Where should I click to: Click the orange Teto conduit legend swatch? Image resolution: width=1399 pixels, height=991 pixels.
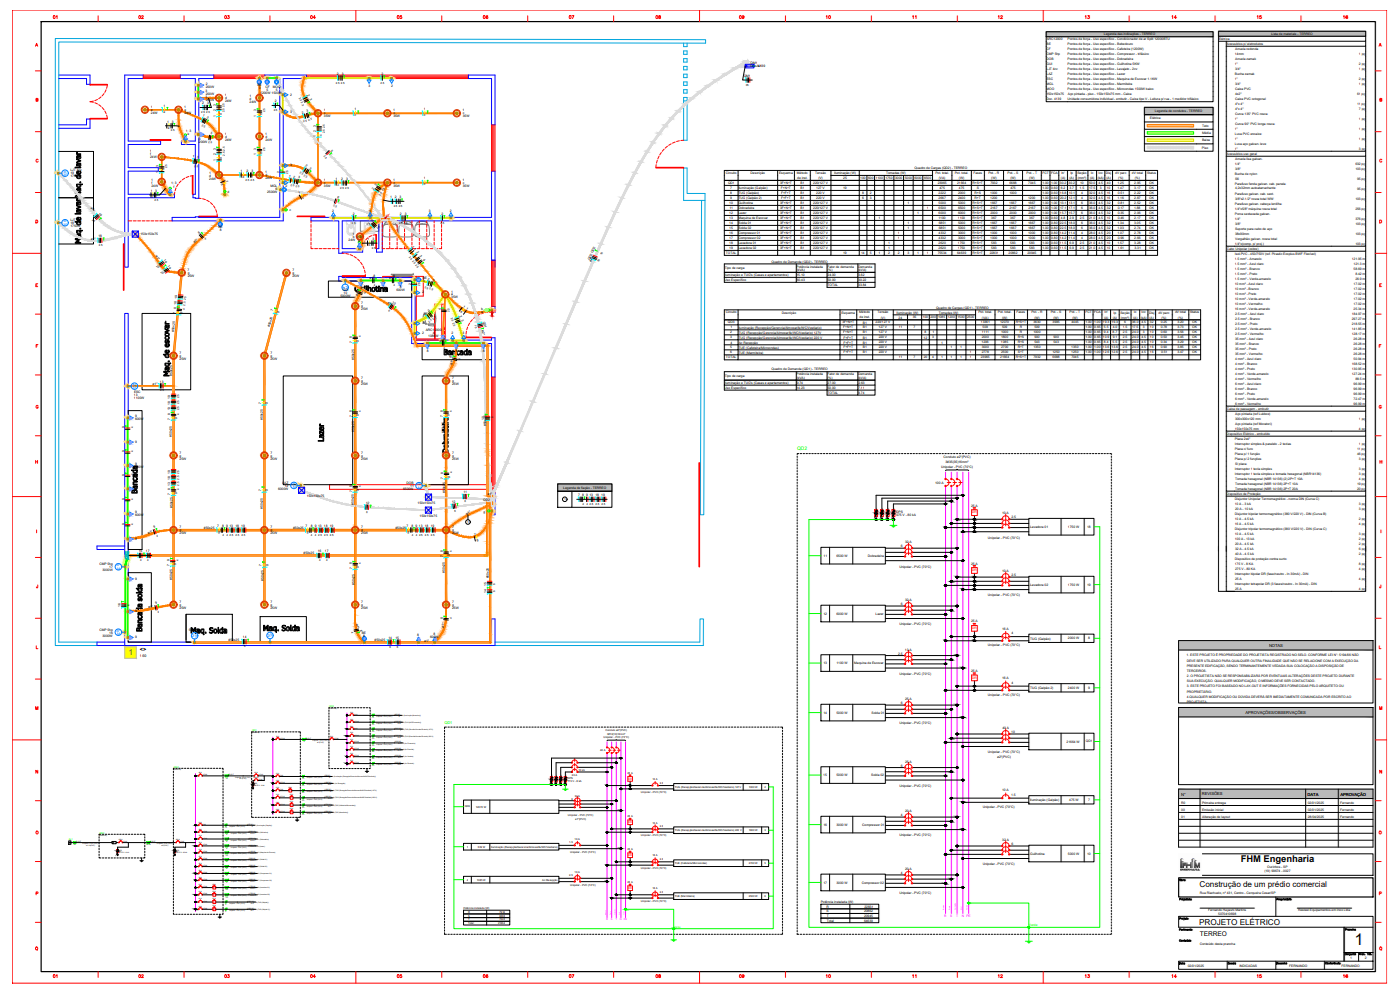(x=1171, y=125)
